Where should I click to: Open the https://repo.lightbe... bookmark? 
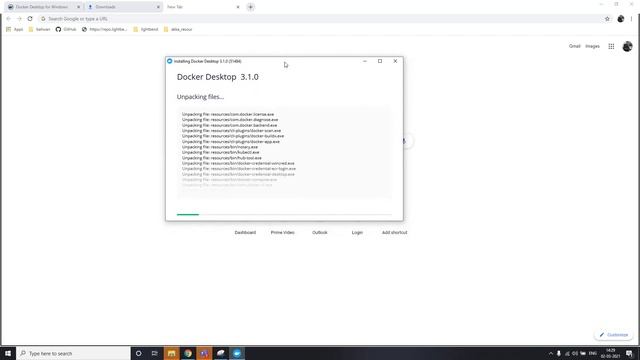(104, 29)
